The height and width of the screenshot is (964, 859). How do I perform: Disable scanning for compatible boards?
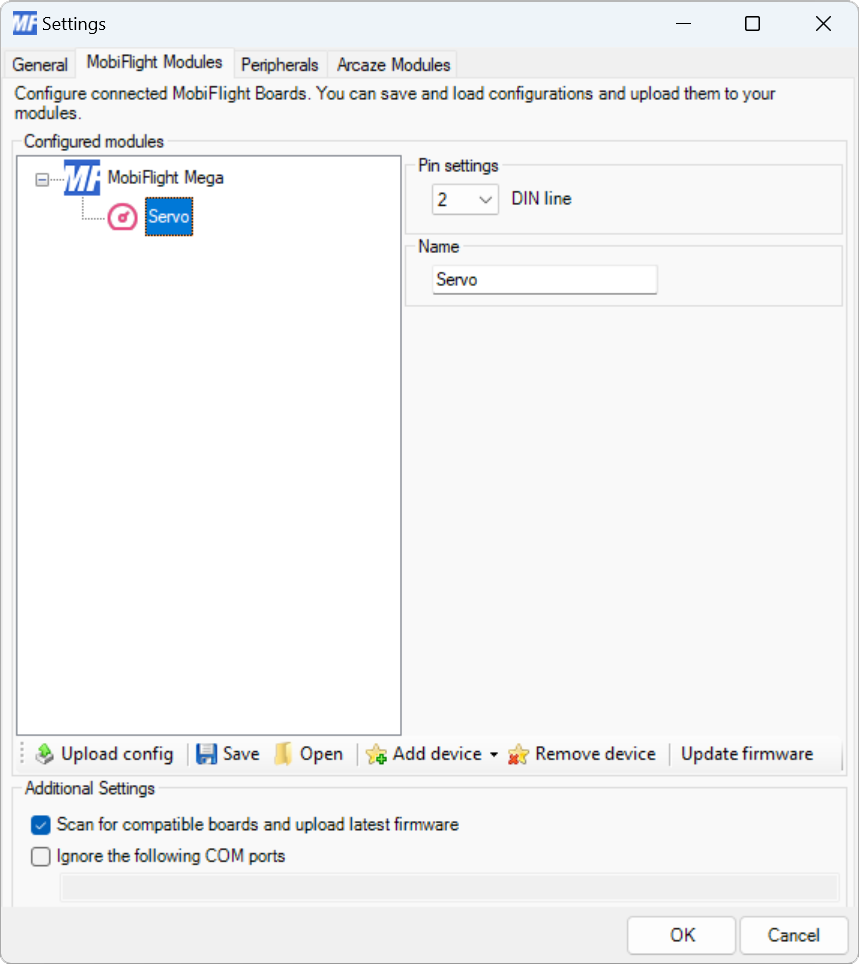pyautogui.click(x=41, y=825)
